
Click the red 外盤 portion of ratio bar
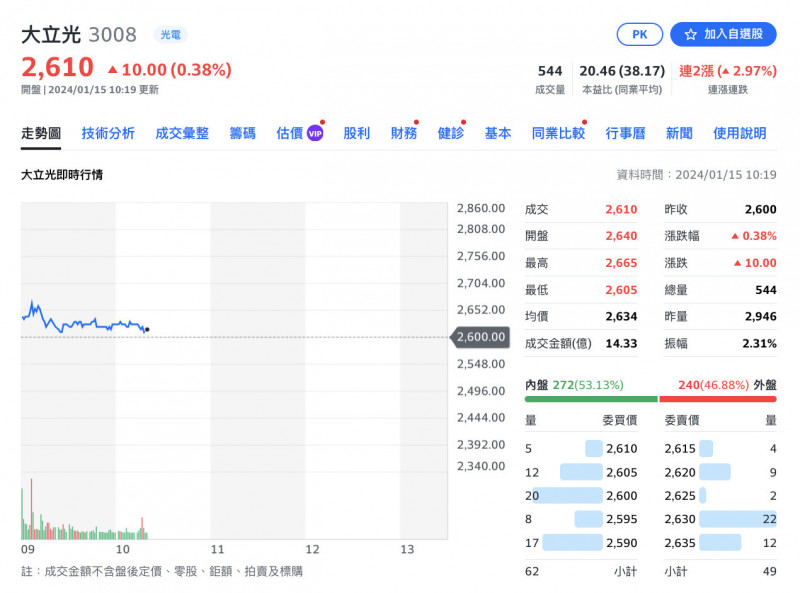point(718,399)
